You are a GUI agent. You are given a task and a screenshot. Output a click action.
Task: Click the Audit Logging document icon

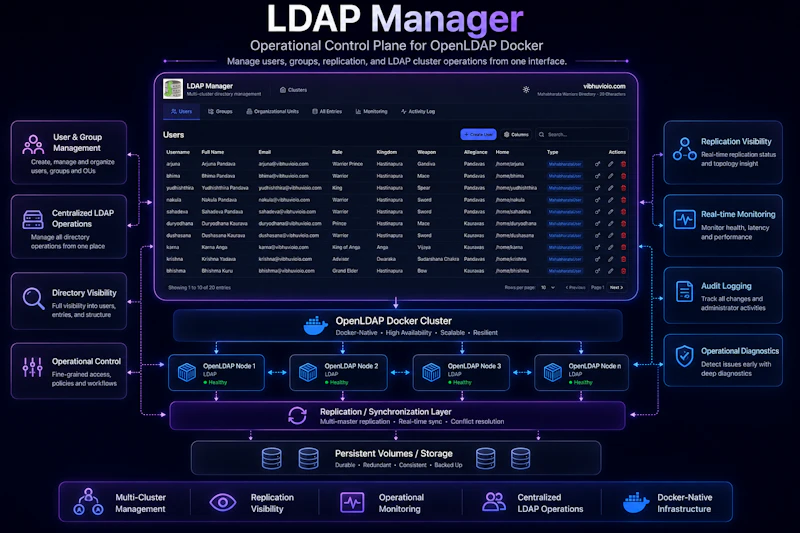coord(684,292)
